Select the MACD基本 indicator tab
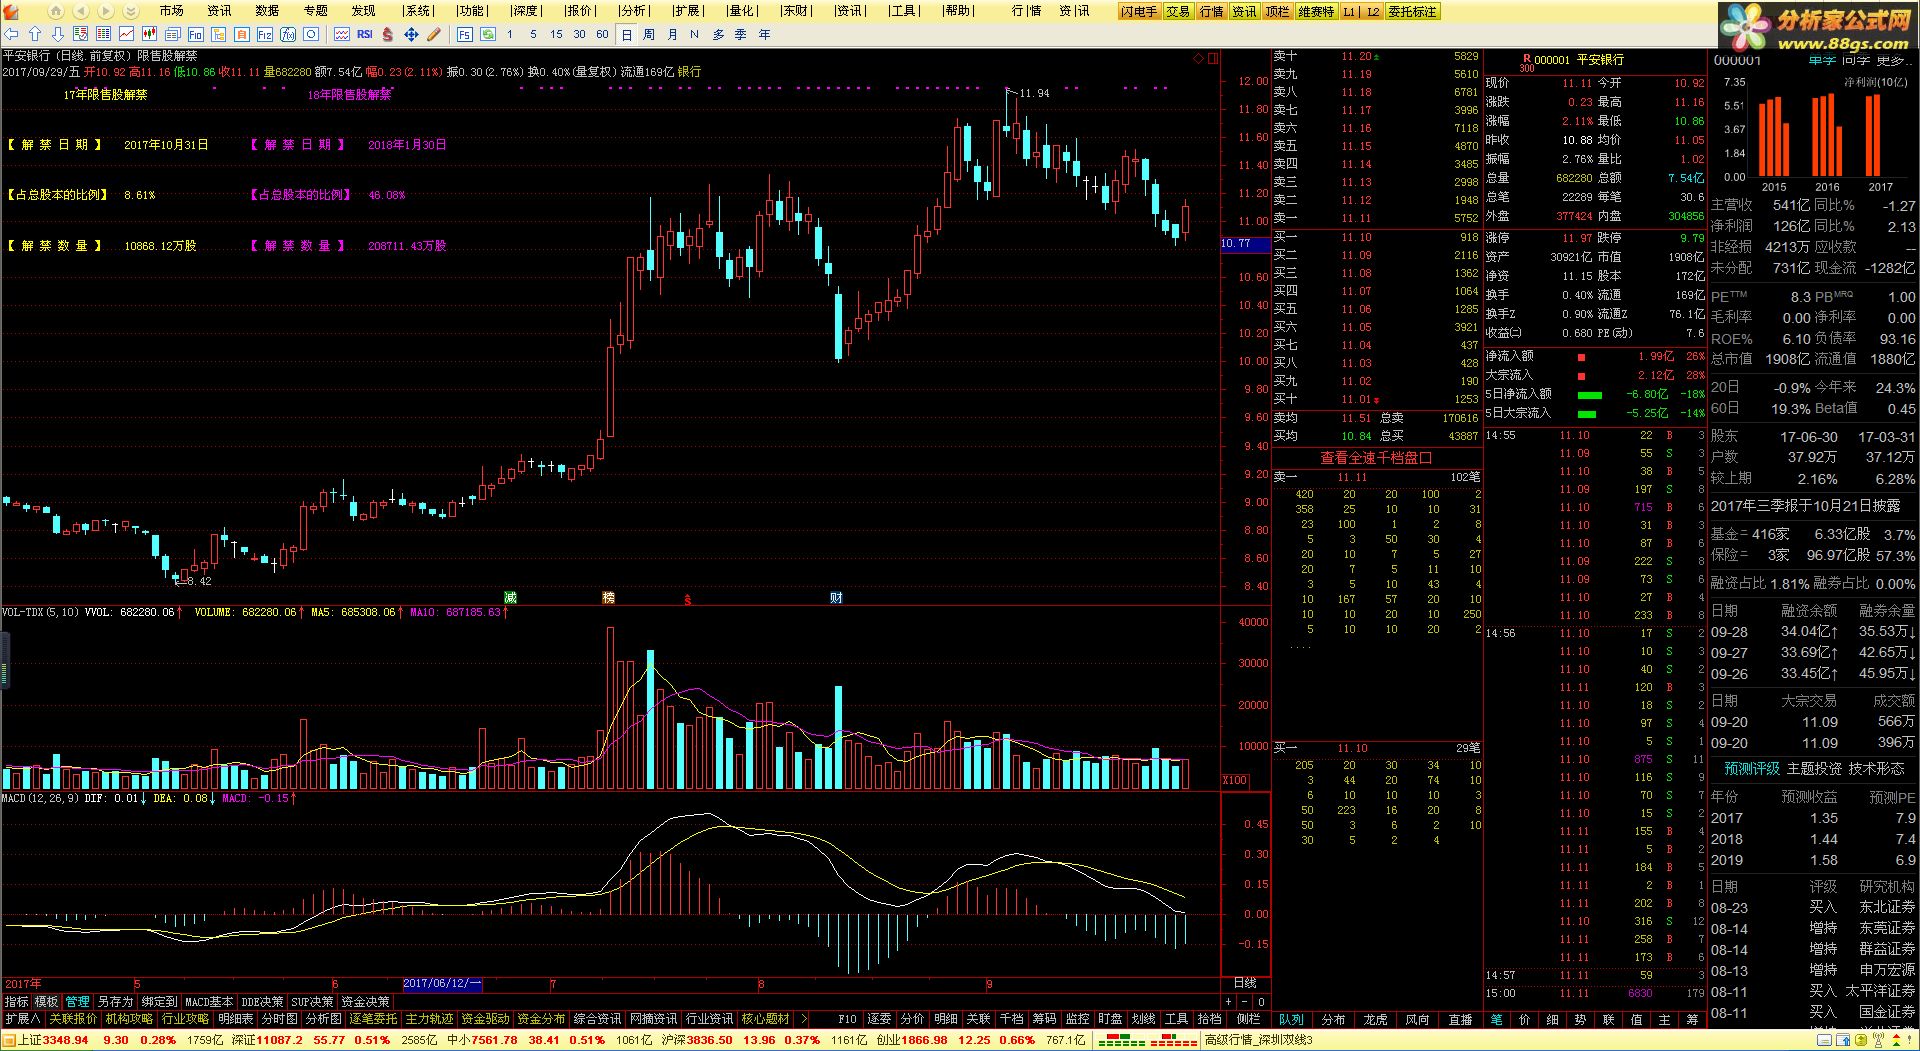The width and height of the screenshot is (1920, 1051). click(209, 1002)
